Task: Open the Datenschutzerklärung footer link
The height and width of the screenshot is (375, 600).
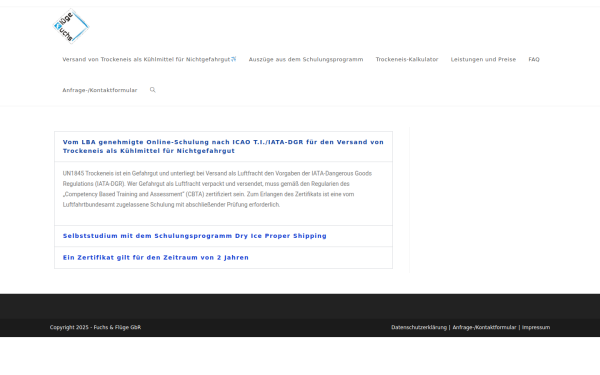Action: click(419, 327)
